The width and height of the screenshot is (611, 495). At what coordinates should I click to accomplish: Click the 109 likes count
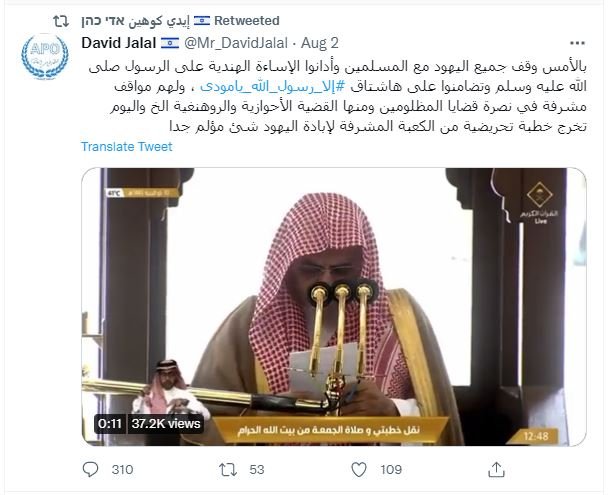pos(391,470)
